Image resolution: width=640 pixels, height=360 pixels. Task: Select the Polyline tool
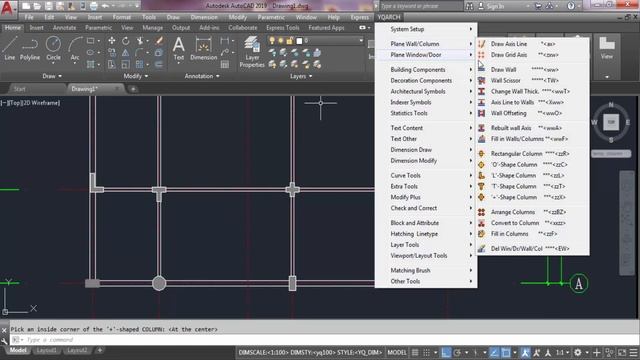click(x=30, y=49)
